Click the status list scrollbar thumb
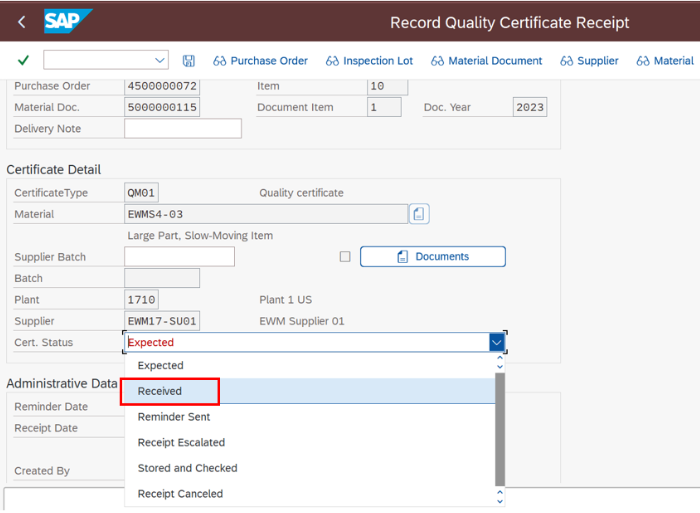The width and height of the screenshot is (700, 513). 500,430
